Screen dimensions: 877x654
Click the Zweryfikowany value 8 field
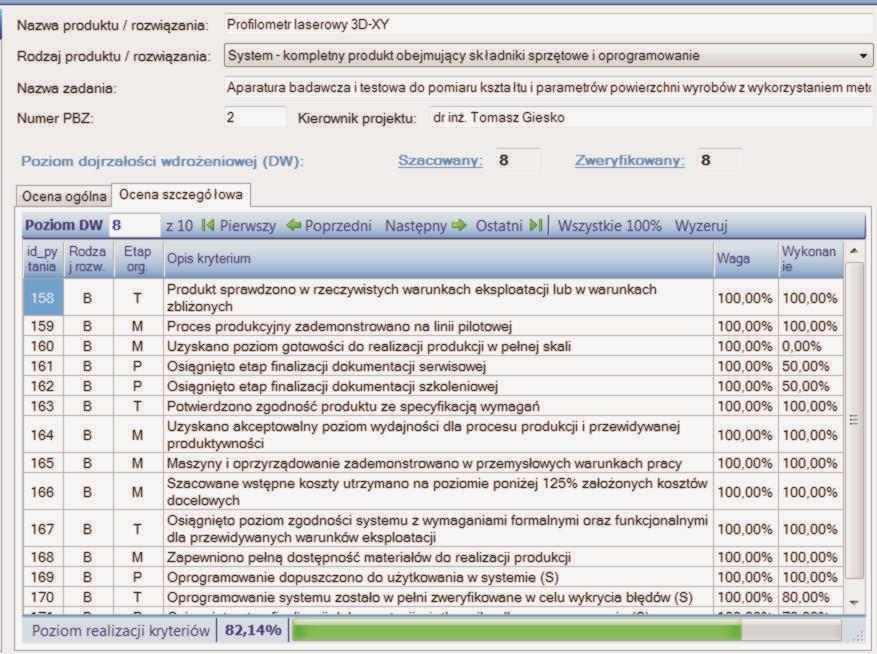(720, 161)
